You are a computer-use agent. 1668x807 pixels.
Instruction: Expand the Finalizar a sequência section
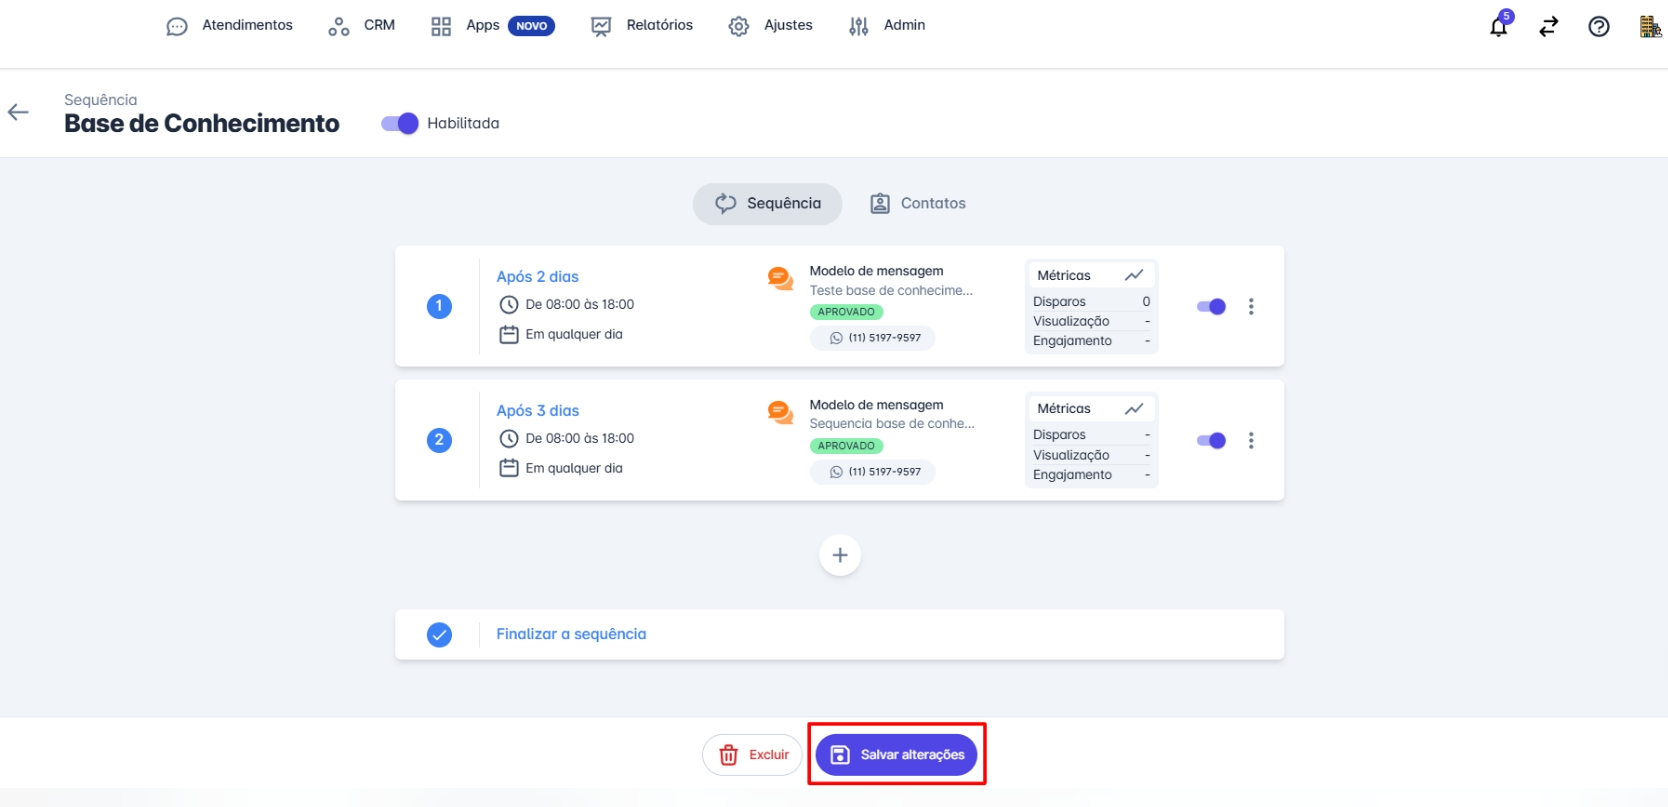(x=571, y=634)
